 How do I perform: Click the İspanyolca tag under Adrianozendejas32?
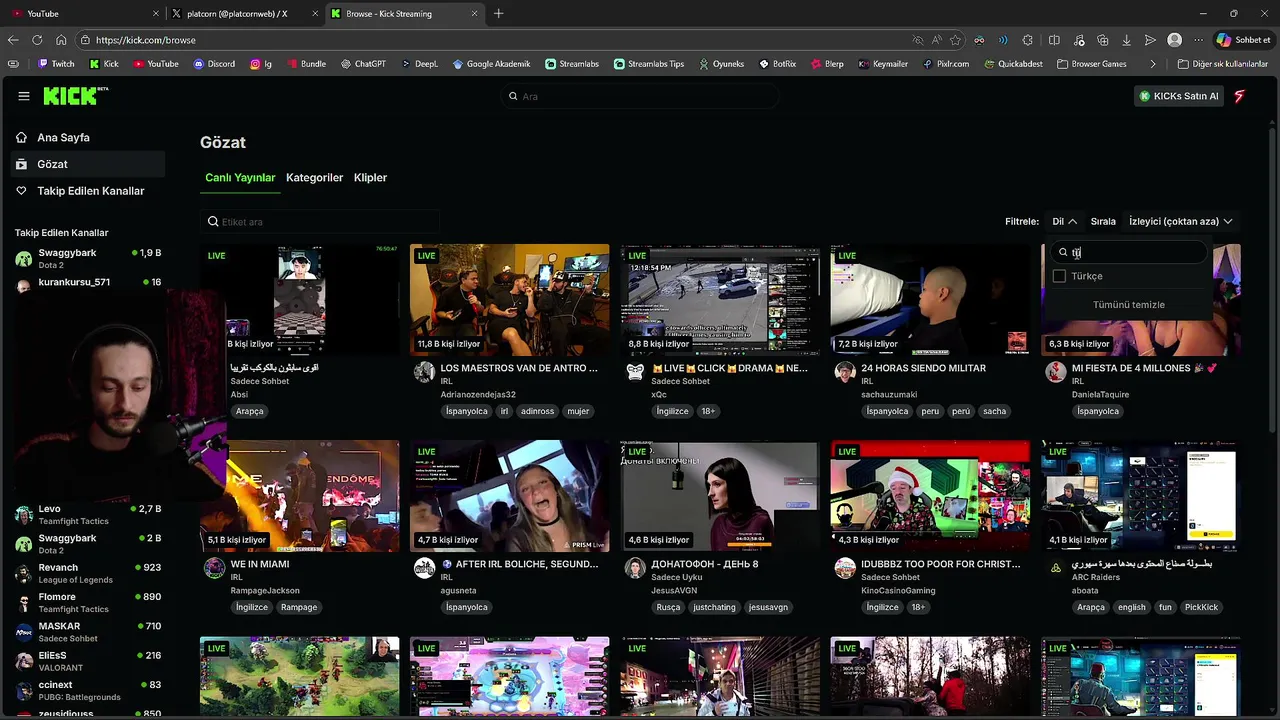point(466,411)
